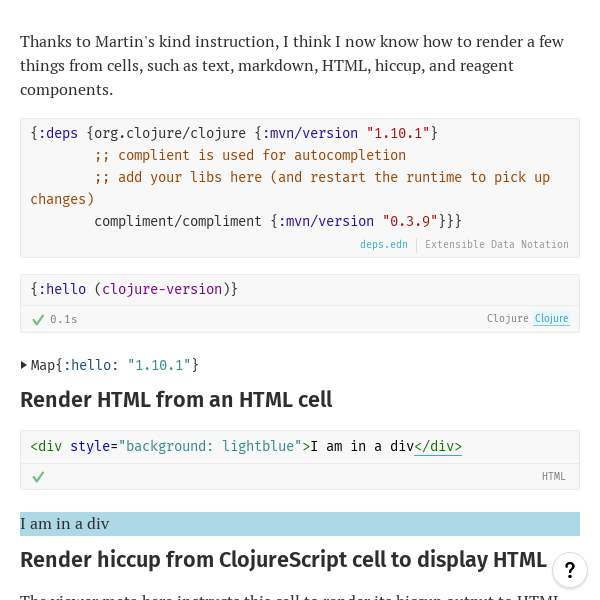The image size is (600, 600).
Task: Click the checkmark in the HTML cell footer
Action: (38, 477)
